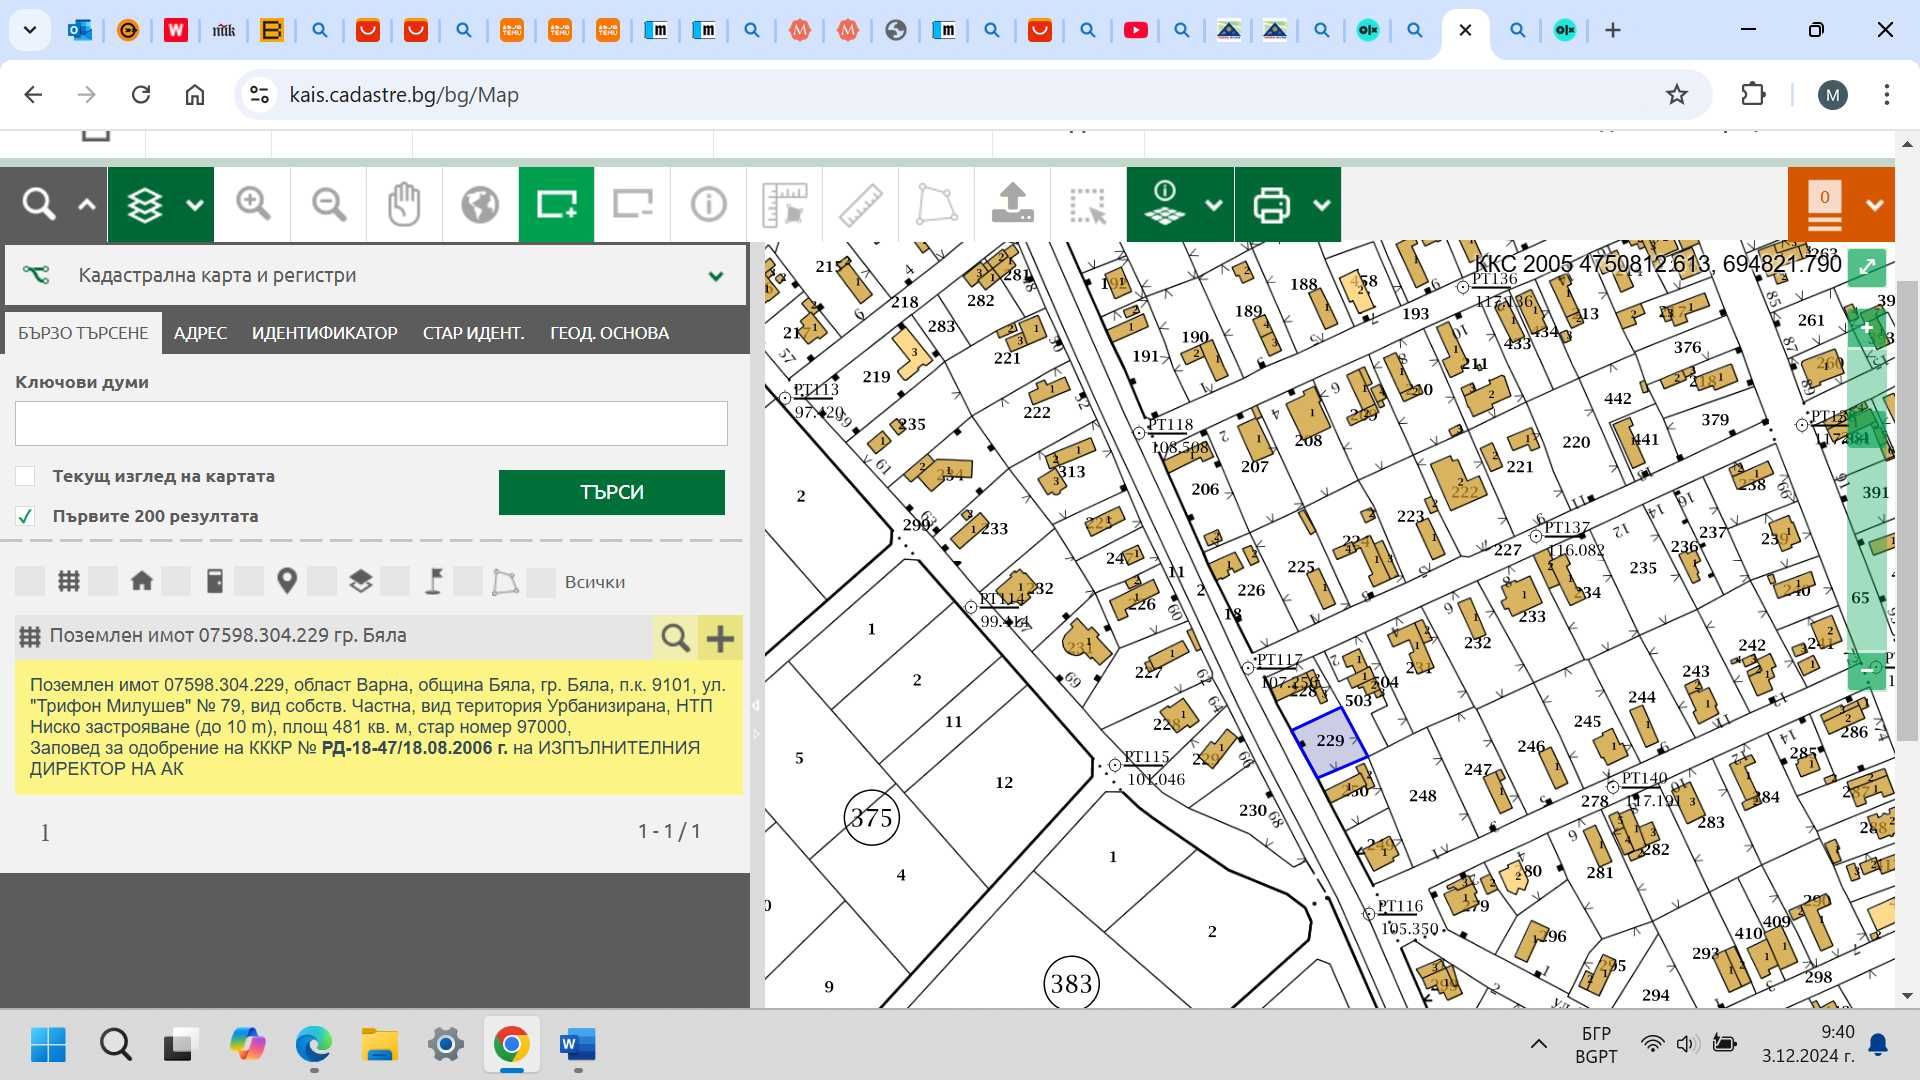Switch to the 'СТАР ИДЕНТ.' tab
This screenshot has width=1920, height=1080.
473,333
